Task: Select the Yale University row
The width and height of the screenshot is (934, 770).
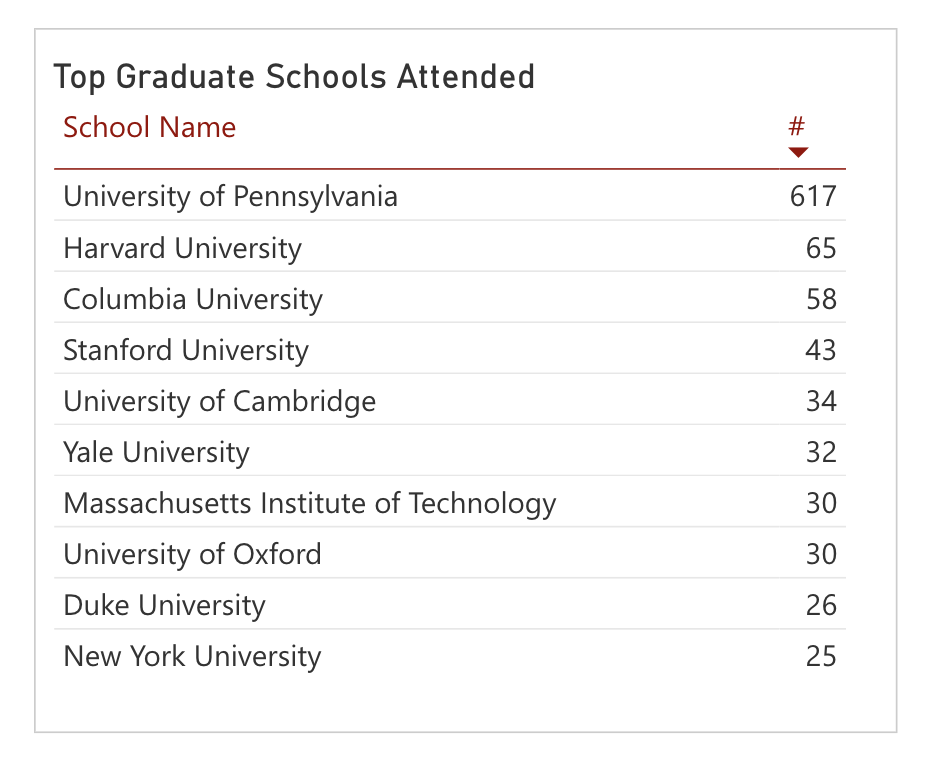Action: (x=450, y=451)
